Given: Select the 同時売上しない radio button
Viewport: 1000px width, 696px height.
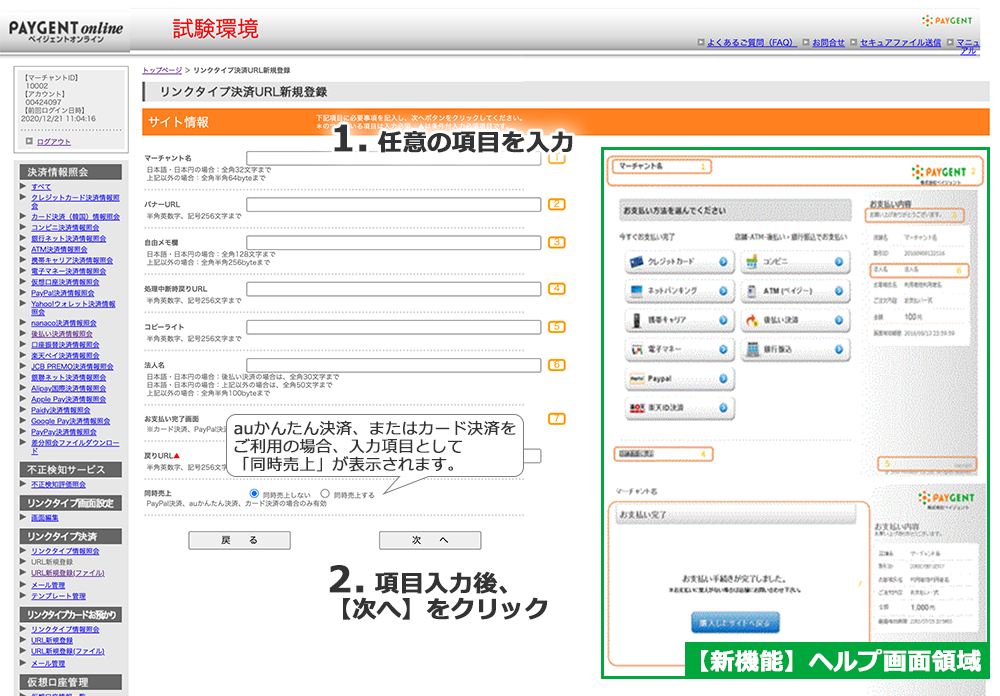Looking at the screenshot, I should click(254, 493).
